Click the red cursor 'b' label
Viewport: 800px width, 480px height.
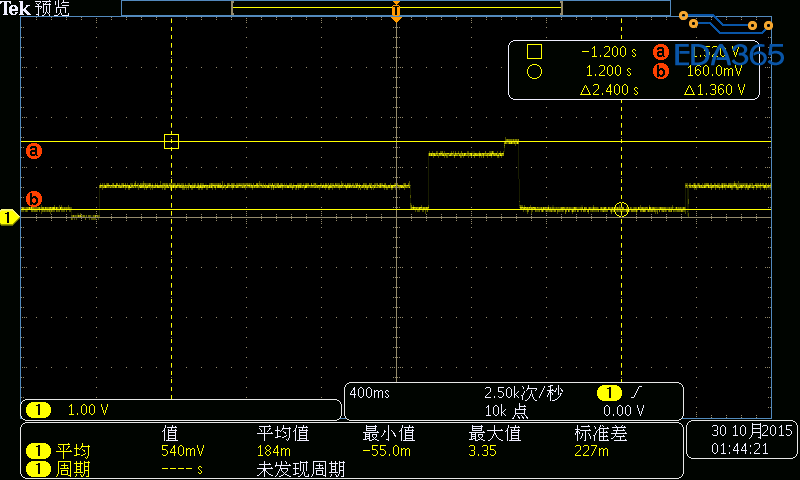click(34, 199)
